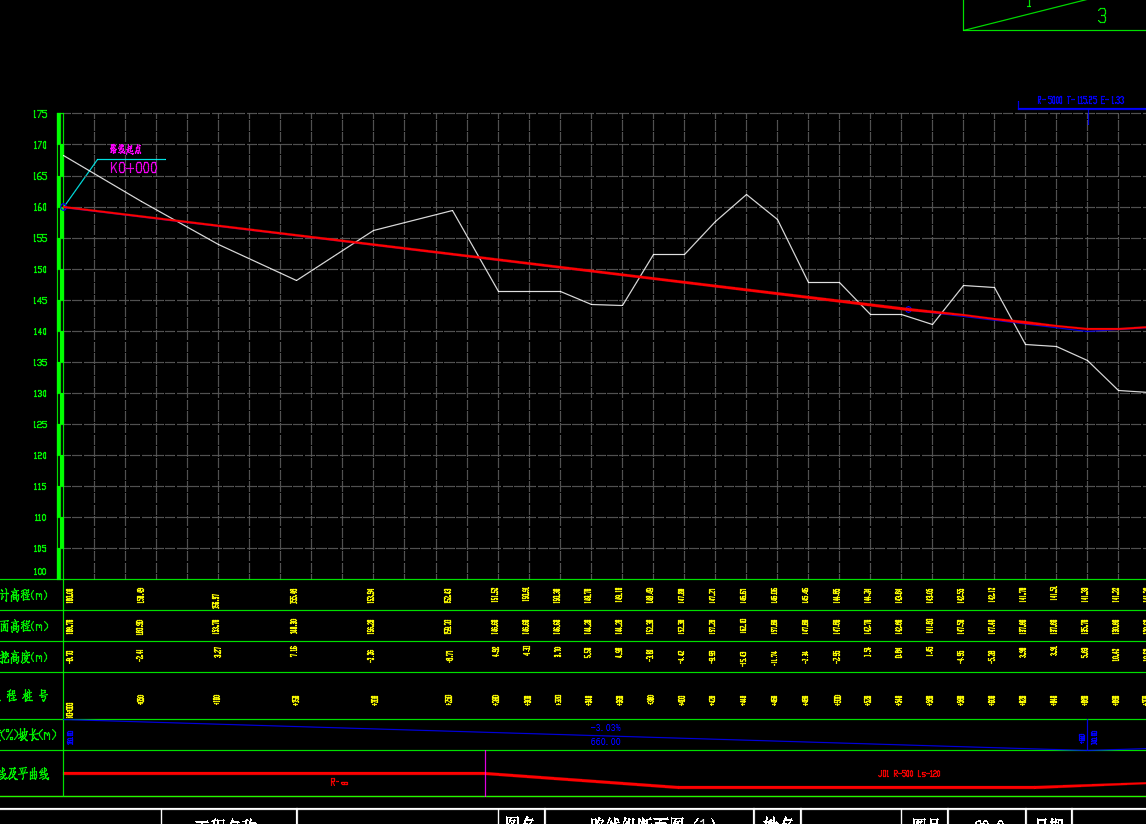Click the -2.03% slope value text
This screenshot has width=1146, height=824.
pyautogui.click(x=605, y=729)
